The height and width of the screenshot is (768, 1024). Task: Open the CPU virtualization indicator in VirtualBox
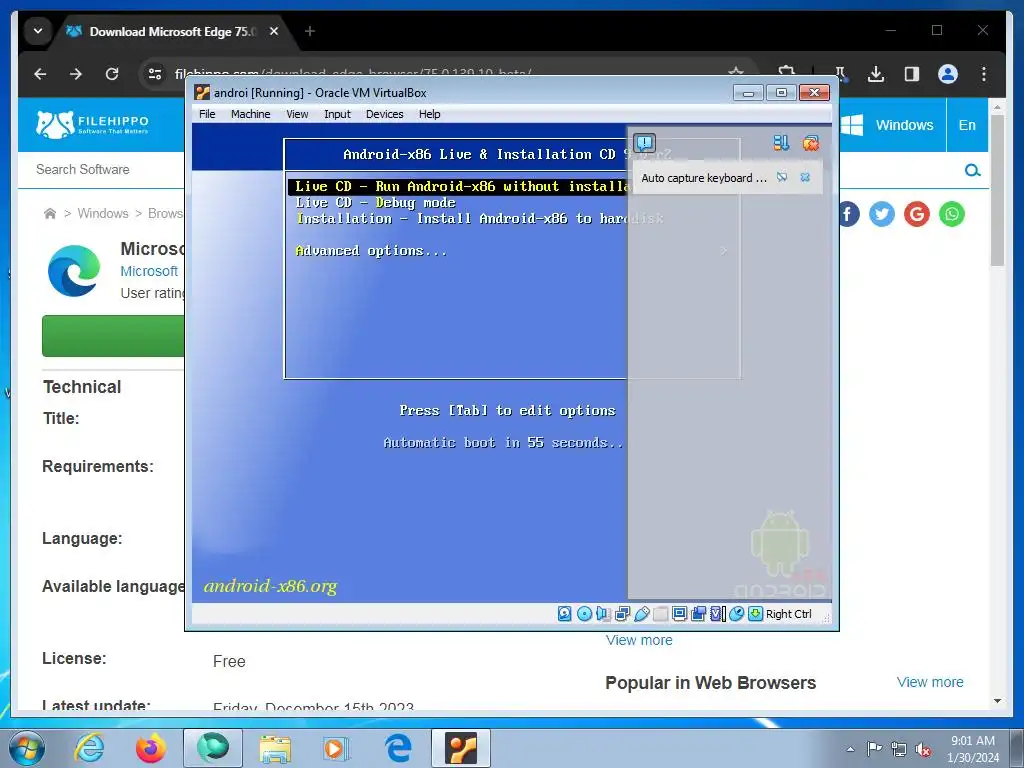click(718, 614)
